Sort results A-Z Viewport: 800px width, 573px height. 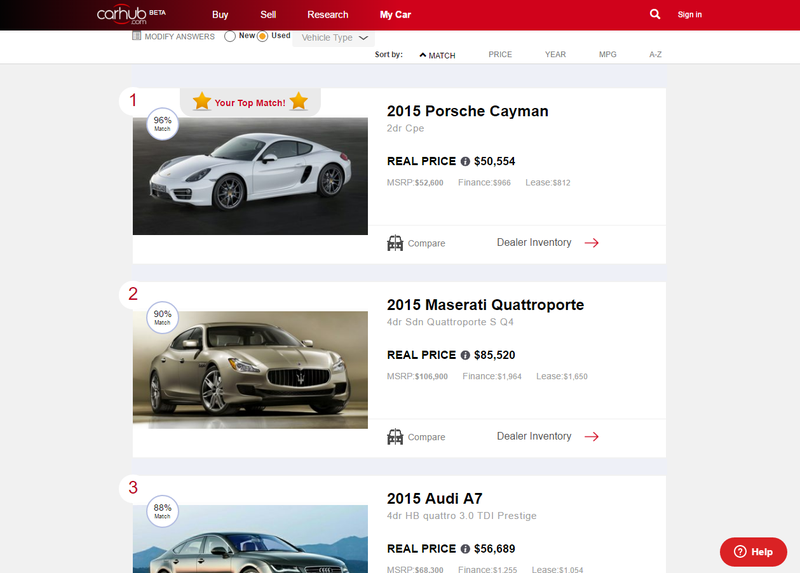point(655,54)
